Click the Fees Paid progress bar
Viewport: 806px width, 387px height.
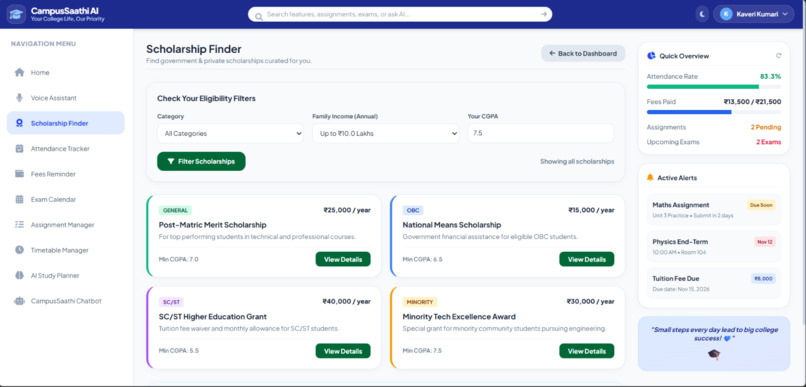[x=713, y=112]
